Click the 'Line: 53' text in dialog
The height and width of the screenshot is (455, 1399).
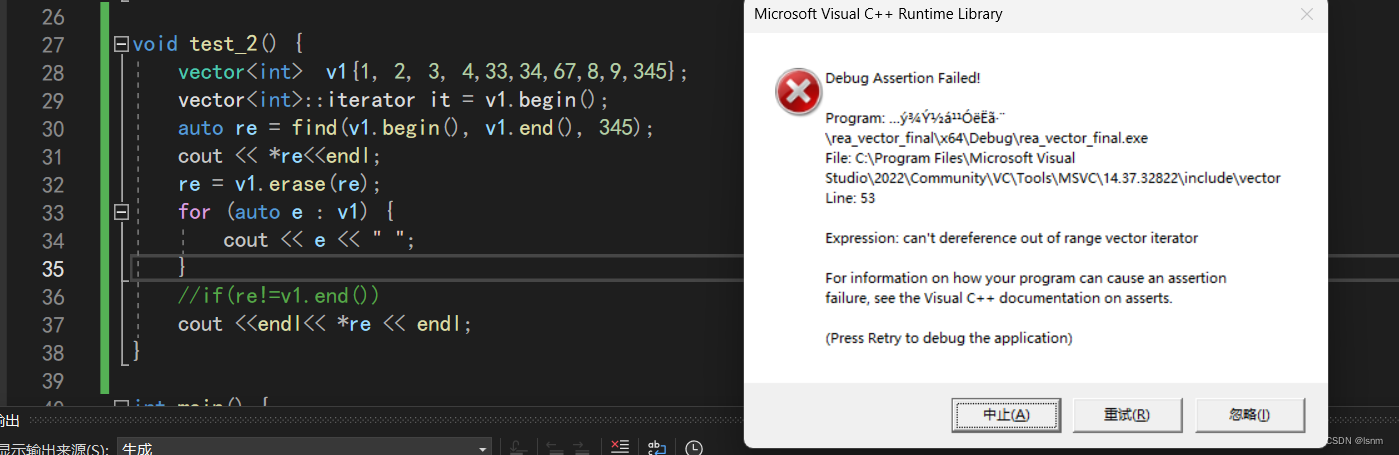pos(850,198)
